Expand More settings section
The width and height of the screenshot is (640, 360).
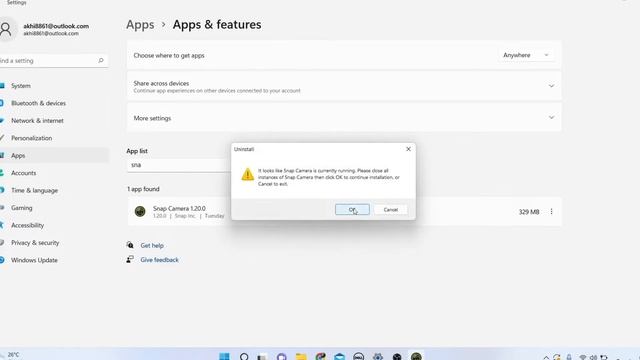pyautogui.click(x=551, y=118)
